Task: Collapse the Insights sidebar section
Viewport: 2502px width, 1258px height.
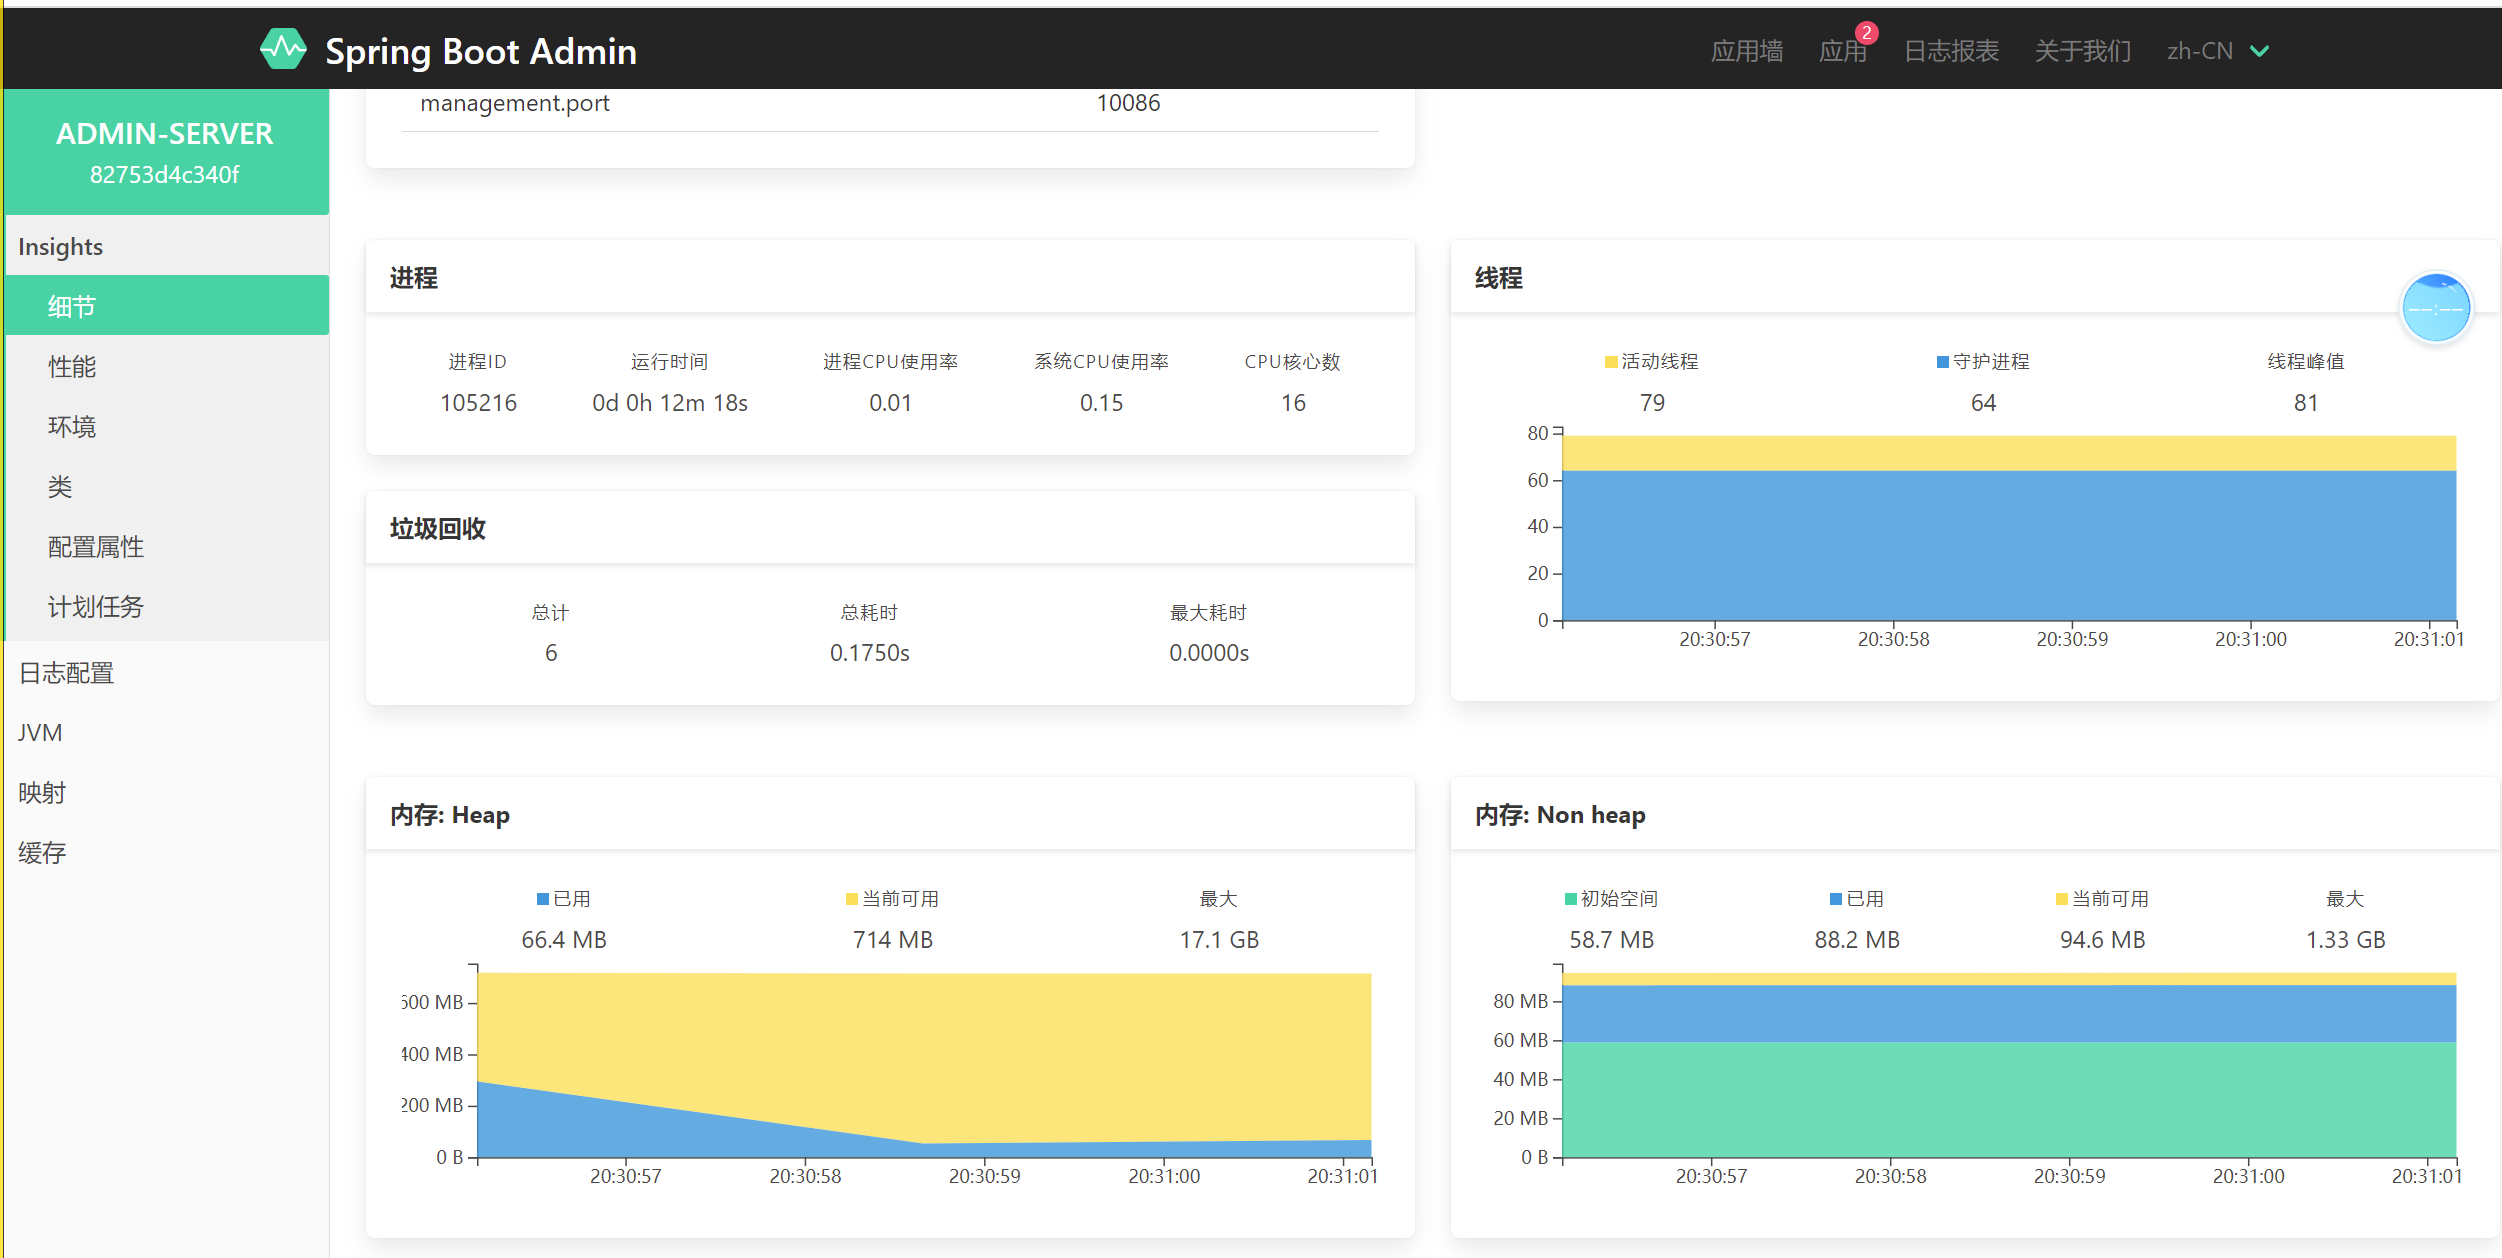Action: (x=60, y=247)
